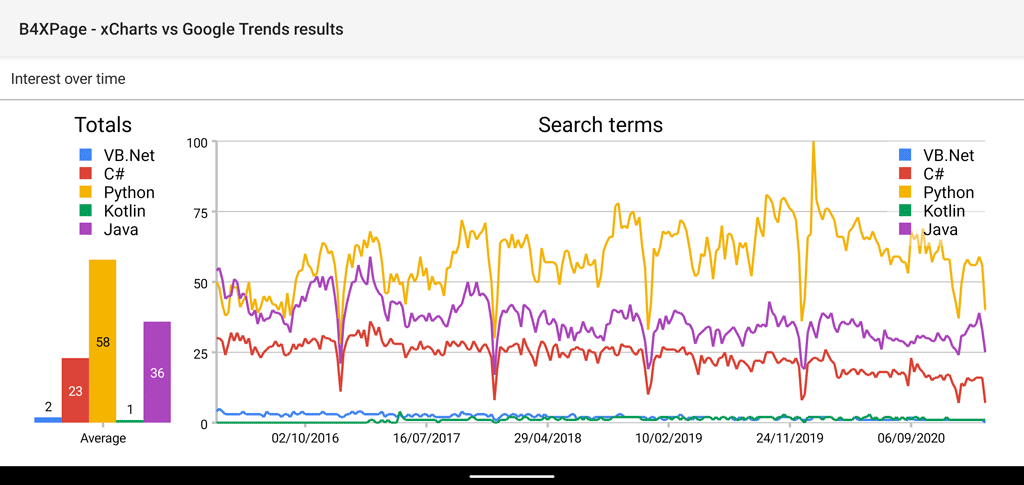Select the purple Java bar showing 36
The width and height of the screenshot is (1024, 485).
pyautogui.click(x=157, y=372)
